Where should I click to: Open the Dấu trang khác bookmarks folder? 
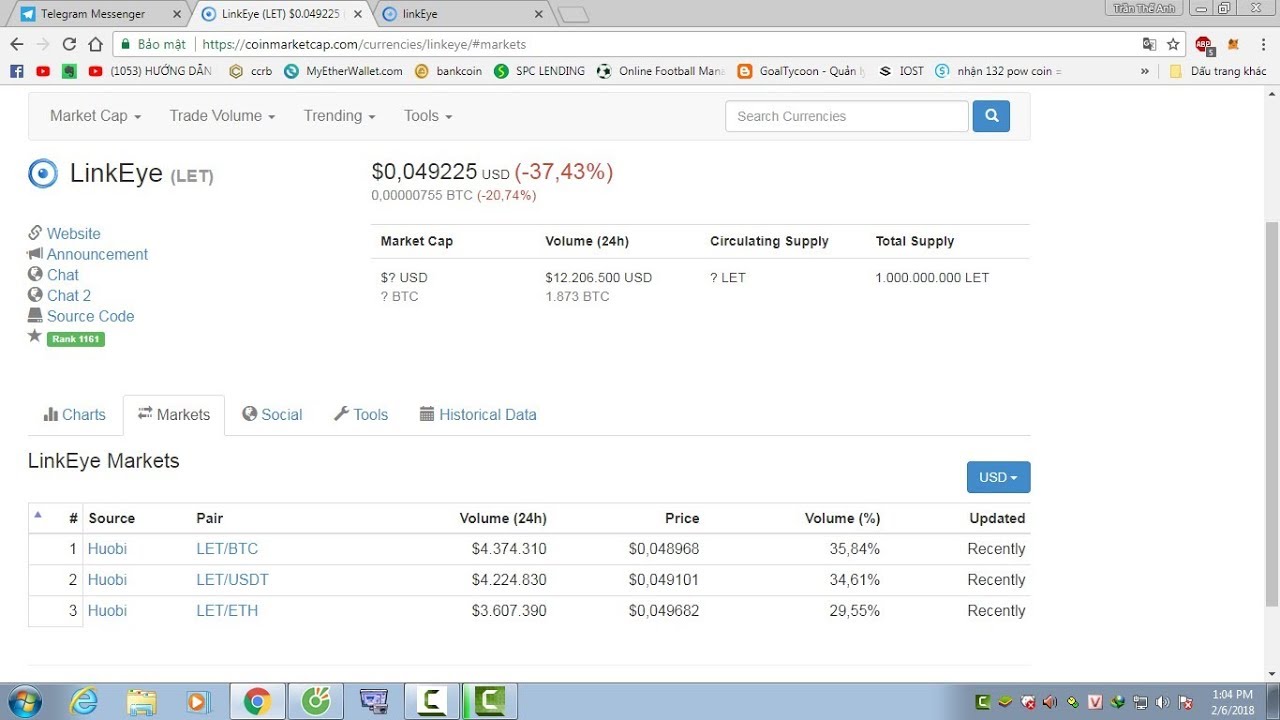[1217, 71]
